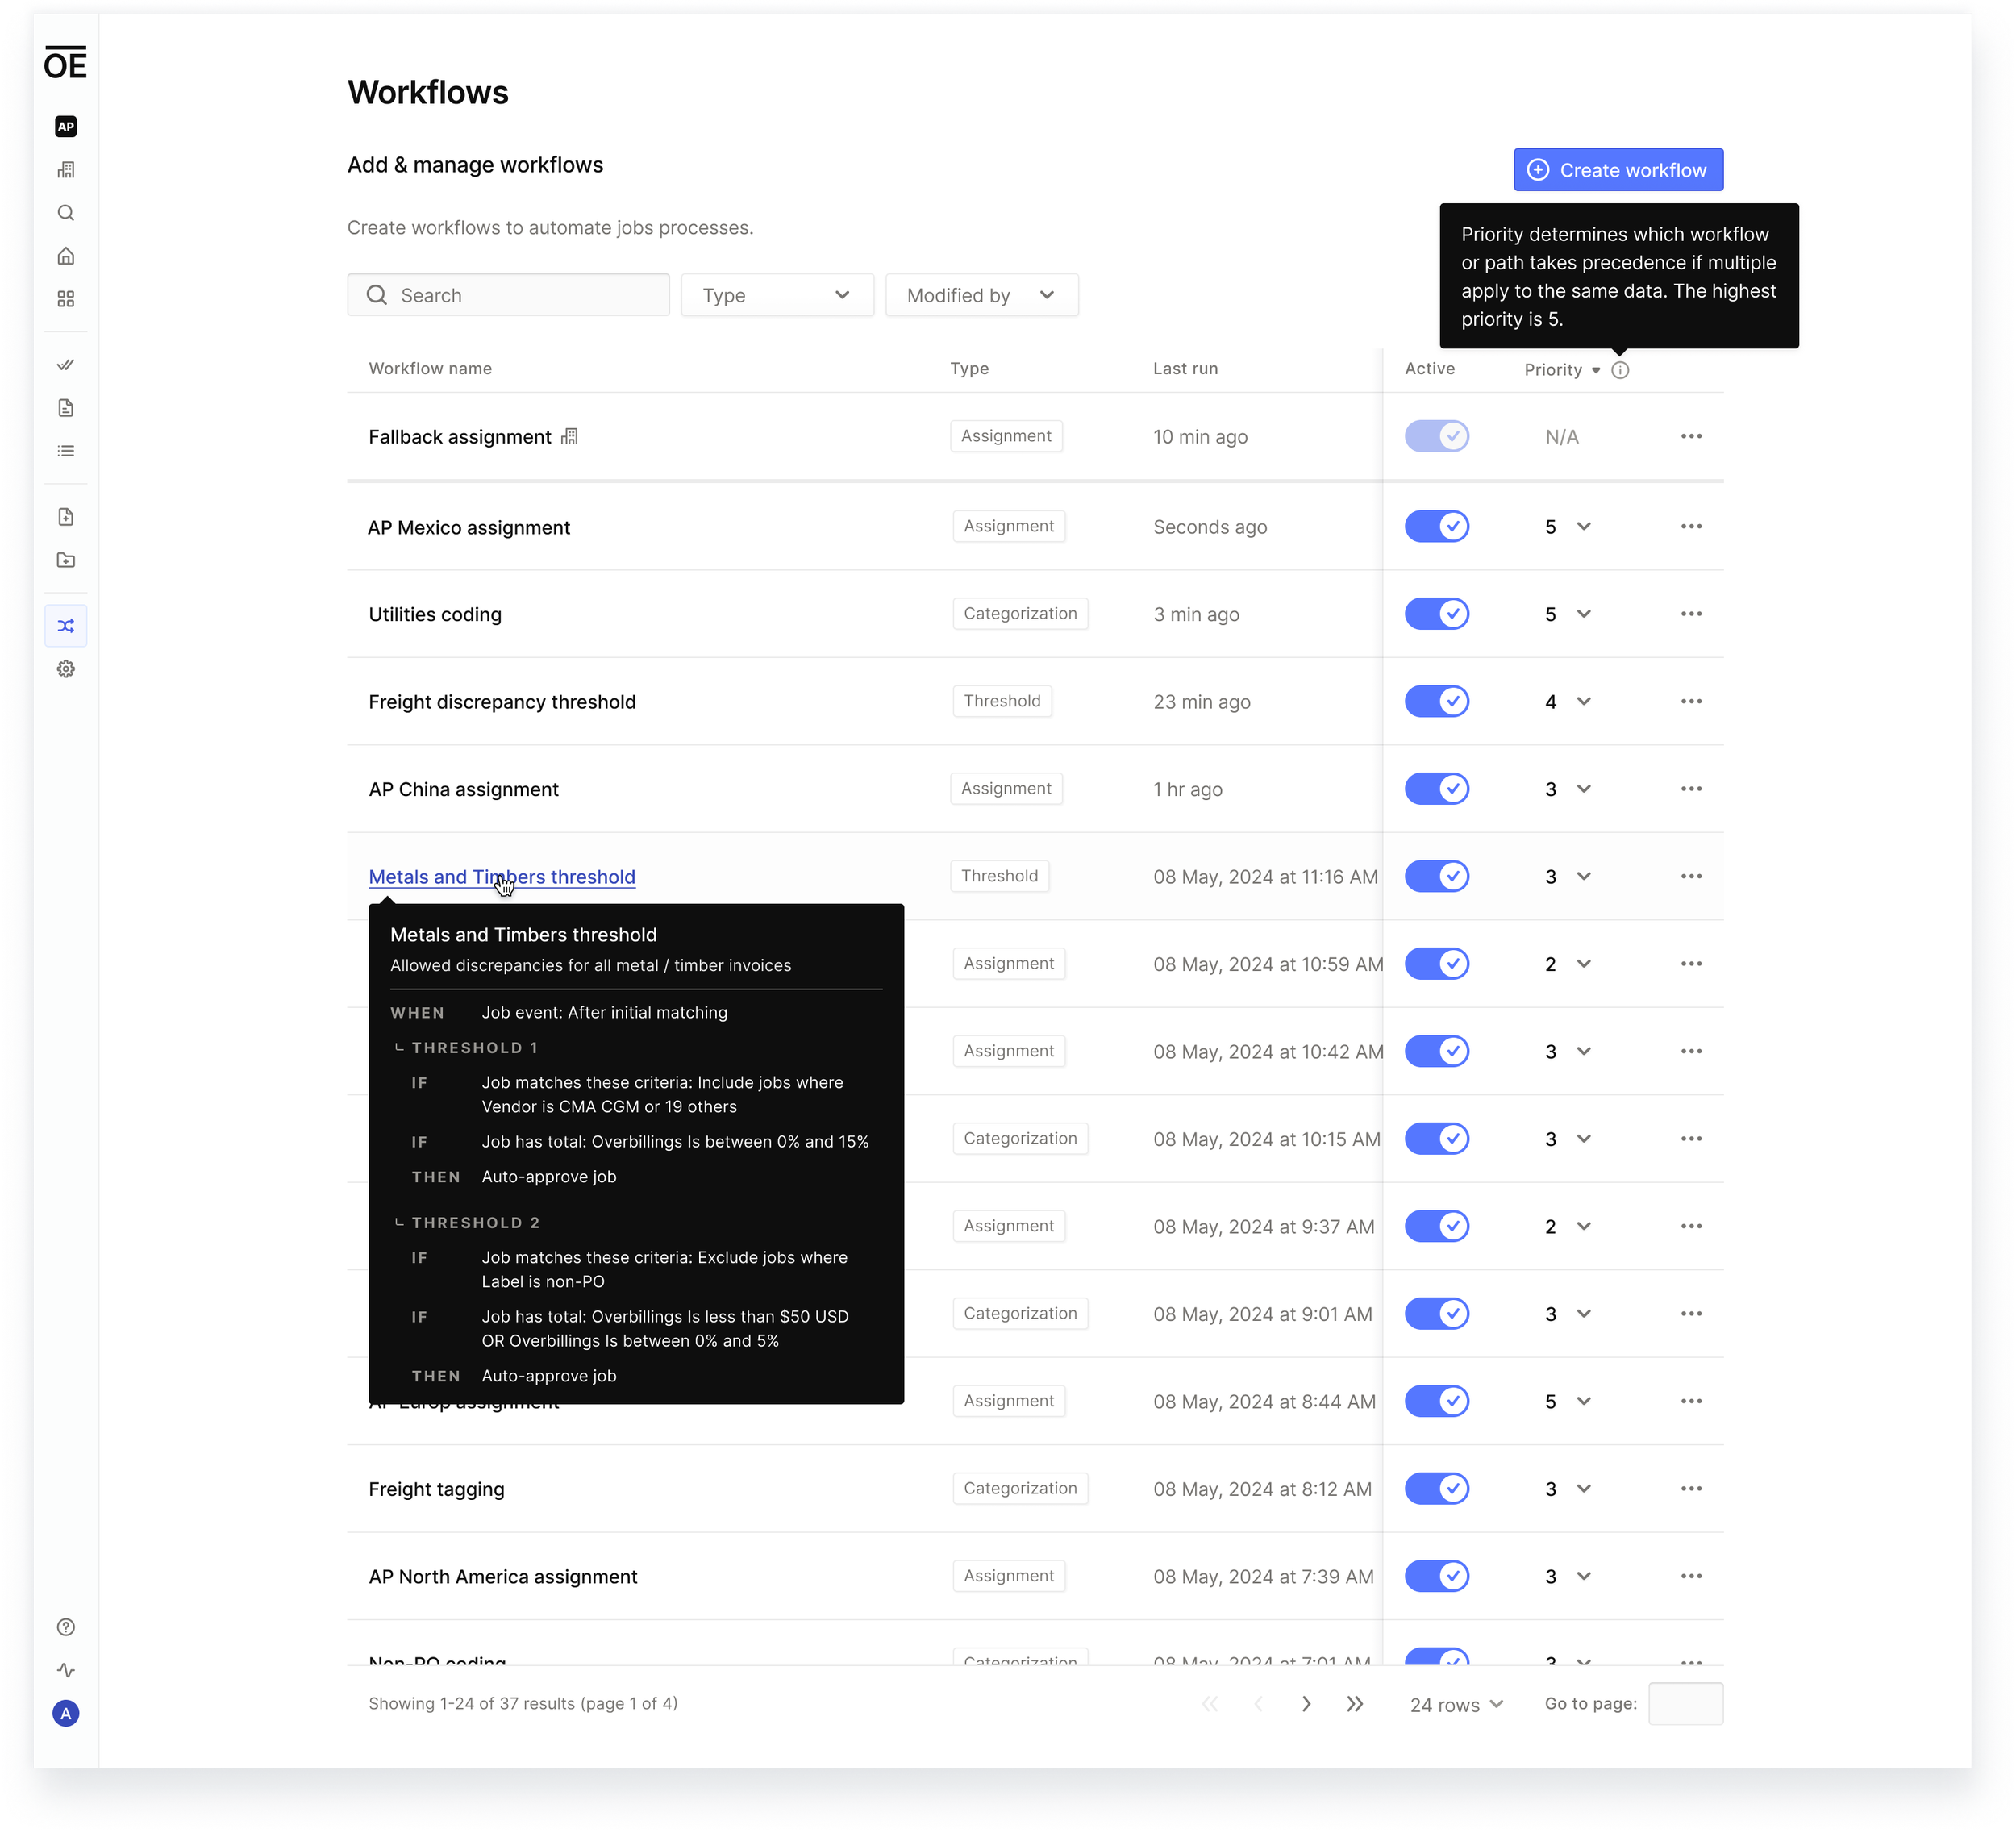This screenshot has width=2016, height=1833.
Task: Click the Create workflow button
Action: pyautogui.click(x=1618, y=170)
